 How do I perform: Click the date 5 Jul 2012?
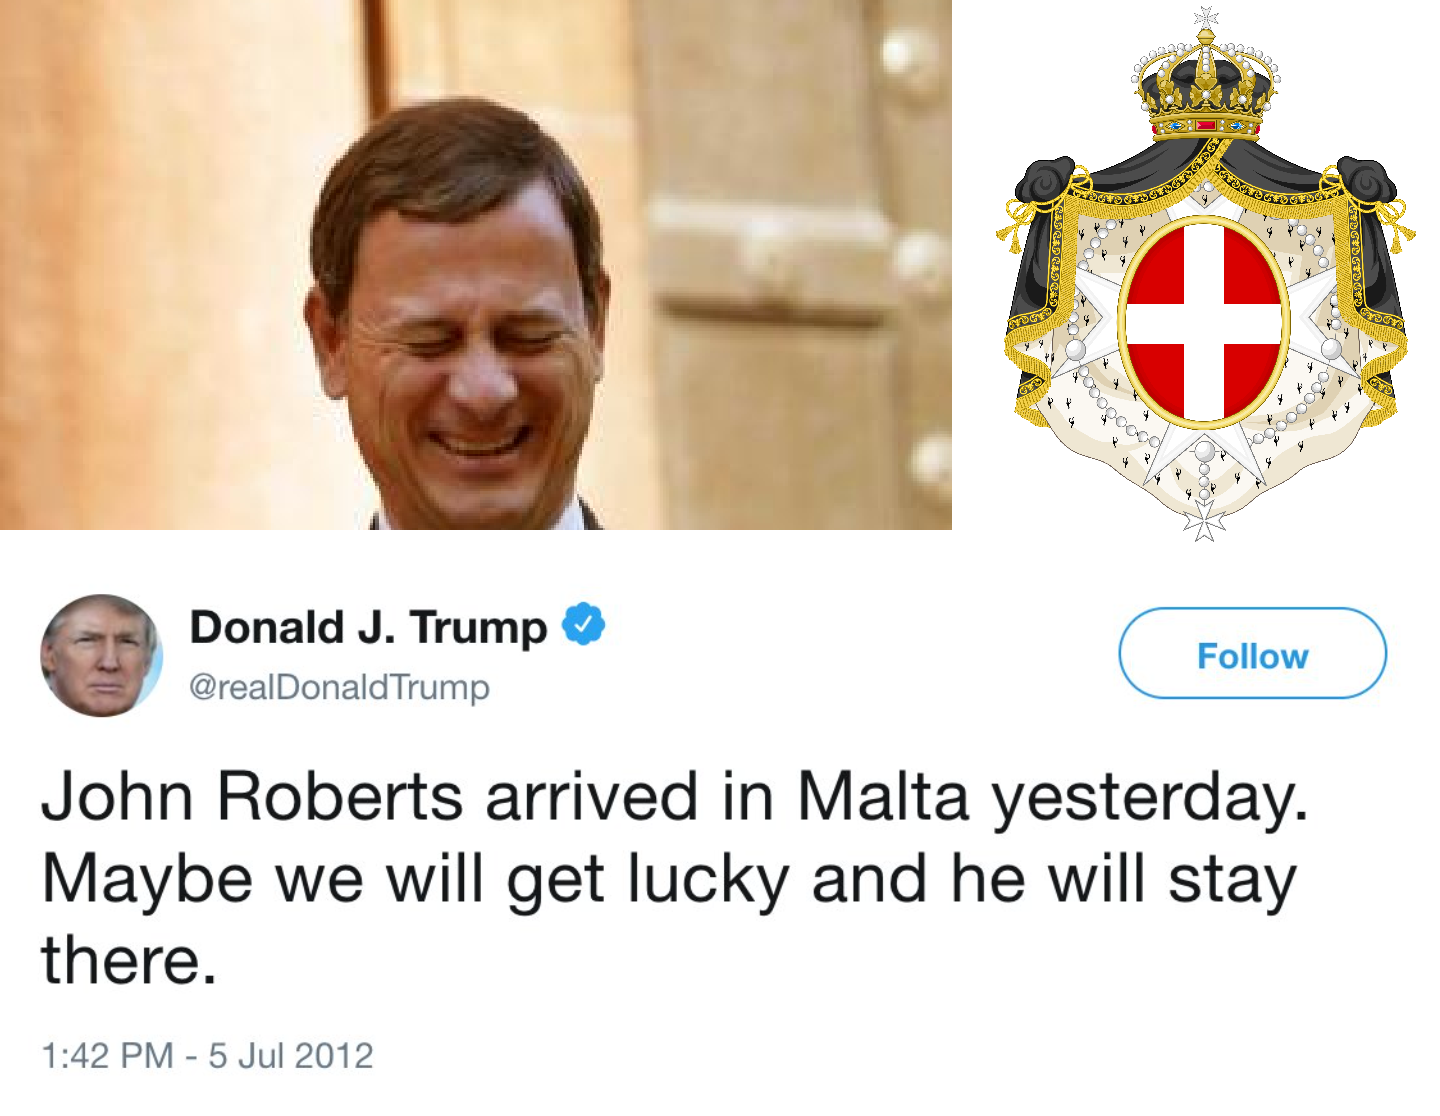[x=291, y=1055]
